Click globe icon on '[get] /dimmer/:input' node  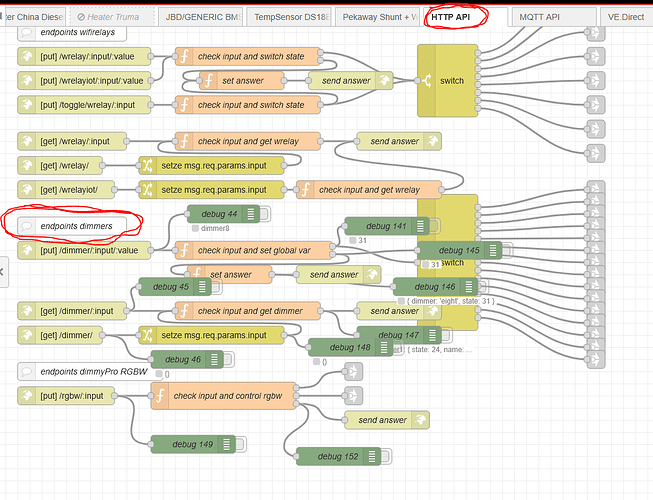pos(28,311)
